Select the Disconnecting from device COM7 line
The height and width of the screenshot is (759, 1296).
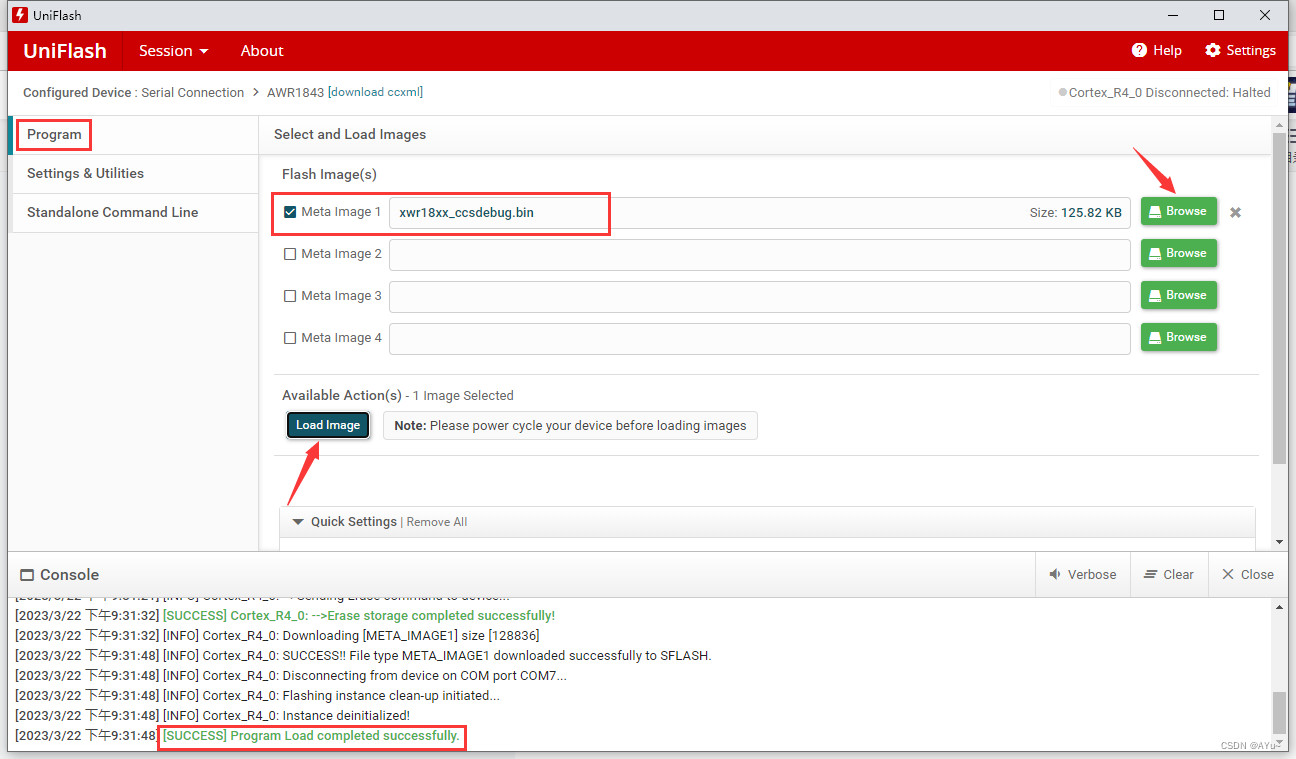pyautogui.click(x=291, y=676)
